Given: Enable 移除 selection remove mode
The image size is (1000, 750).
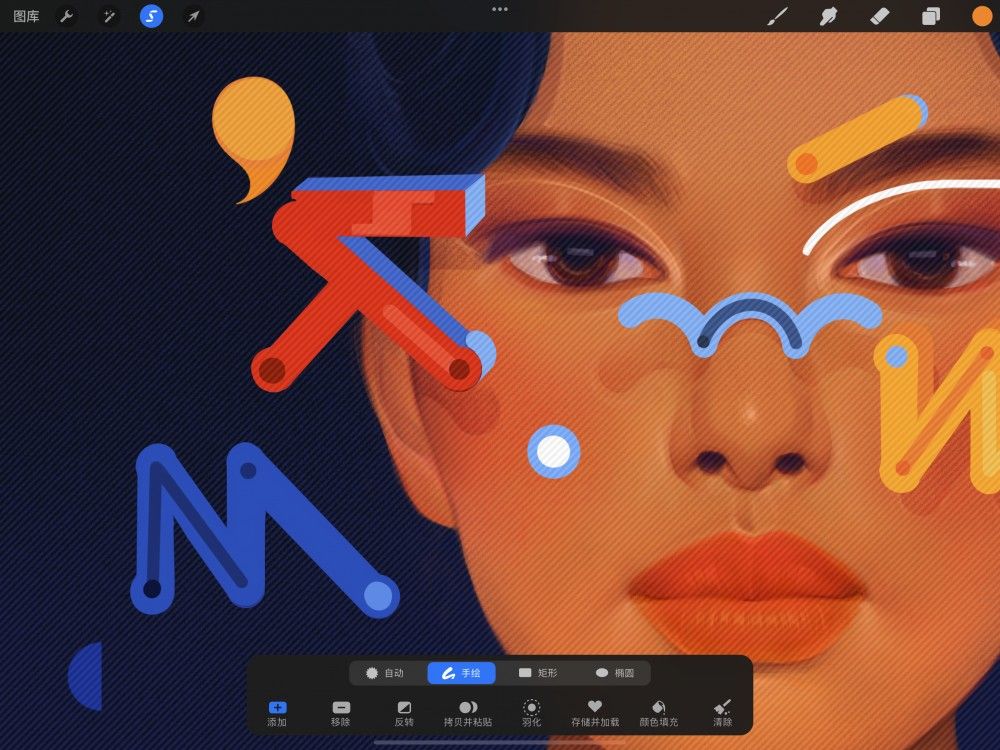Looking at the screenshot, I should (x=341, y=708).
